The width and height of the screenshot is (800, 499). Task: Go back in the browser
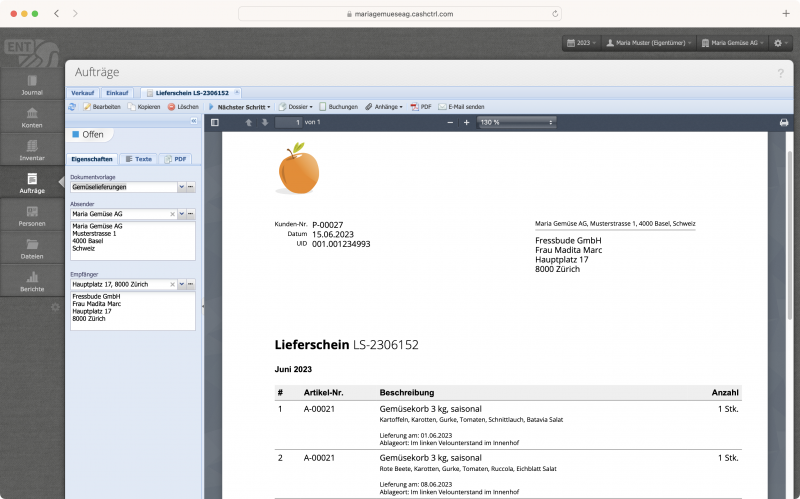(x=57, y=14)
